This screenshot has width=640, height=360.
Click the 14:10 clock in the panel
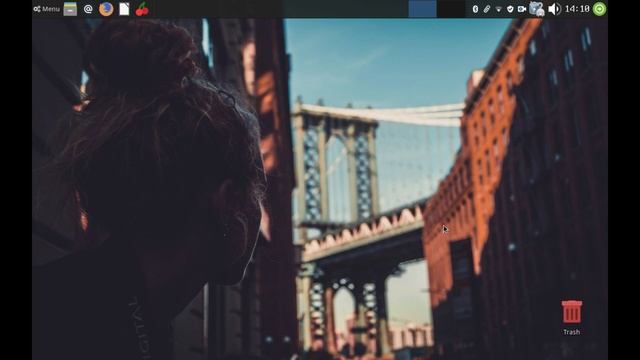coord(577,9)
